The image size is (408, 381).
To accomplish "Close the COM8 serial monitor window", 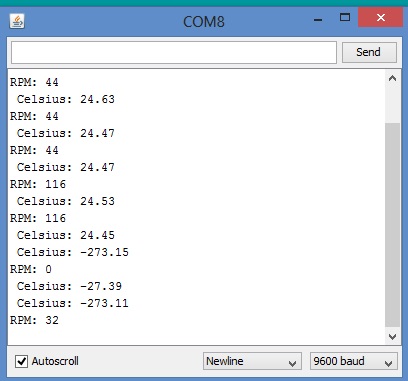I will [380, 17].
